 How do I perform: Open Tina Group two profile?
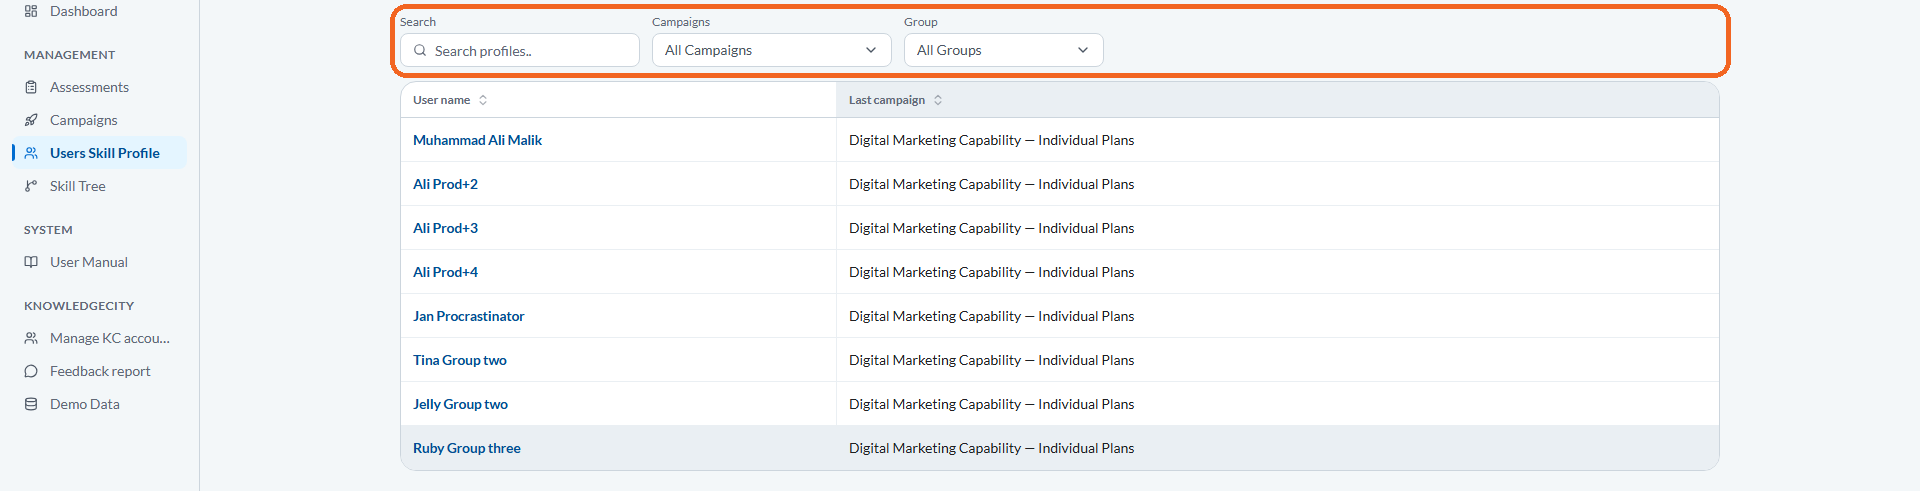pyautogui.click(x=460, y=360)
